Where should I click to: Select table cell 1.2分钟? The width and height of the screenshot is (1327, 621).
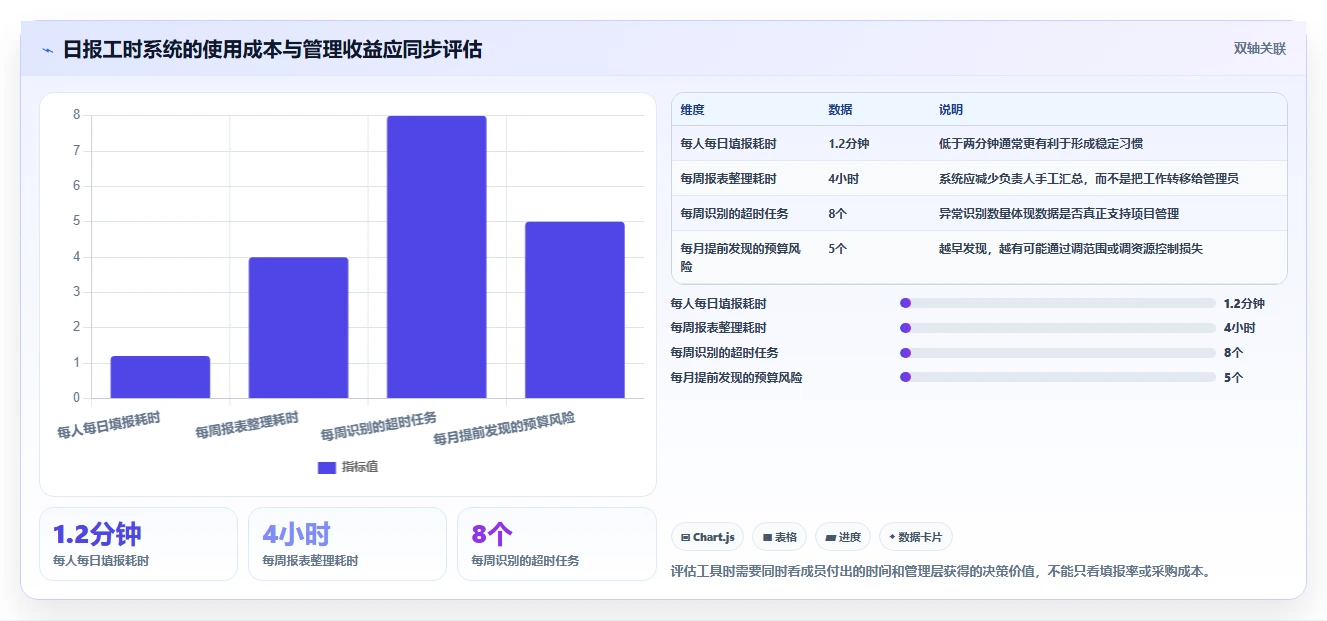point(848,144)
